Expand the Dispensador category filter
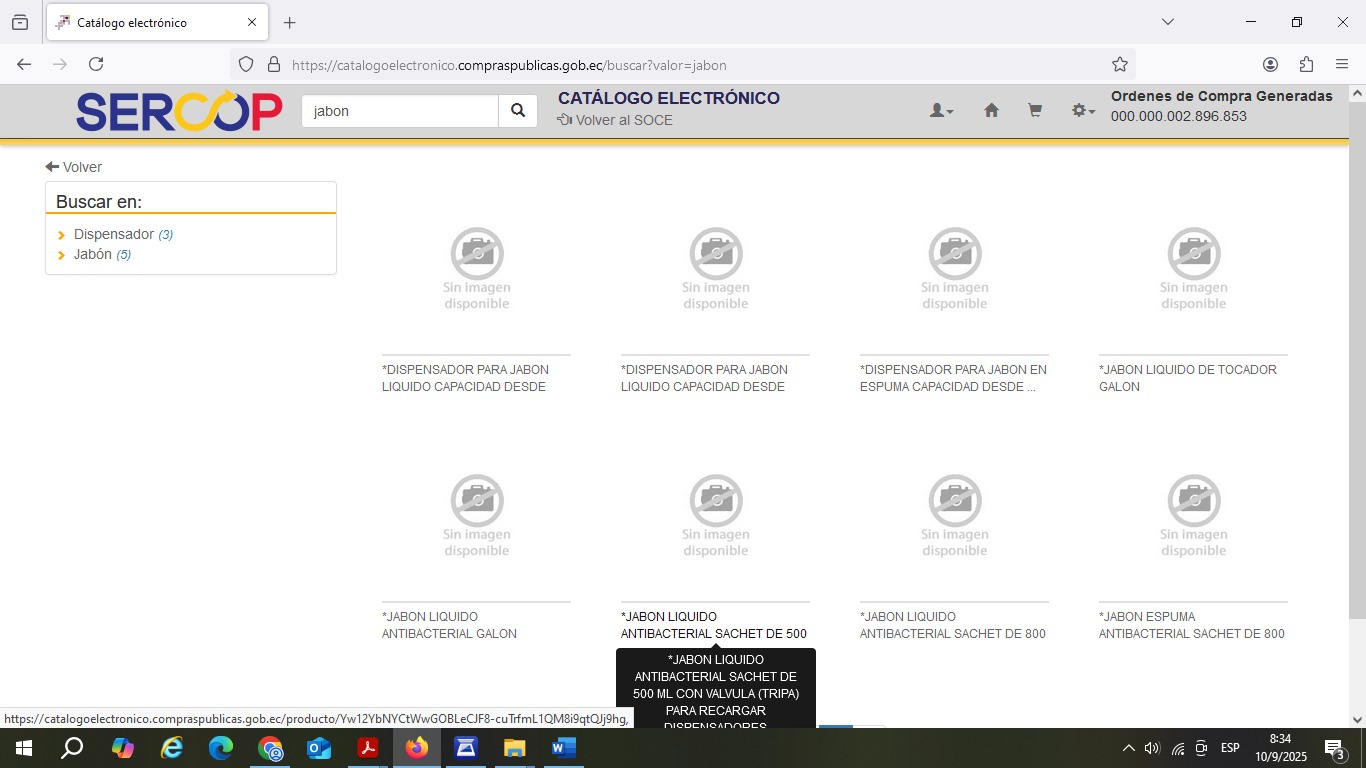The height and width of the screenshot is (768, 1366). click(113, 234)
